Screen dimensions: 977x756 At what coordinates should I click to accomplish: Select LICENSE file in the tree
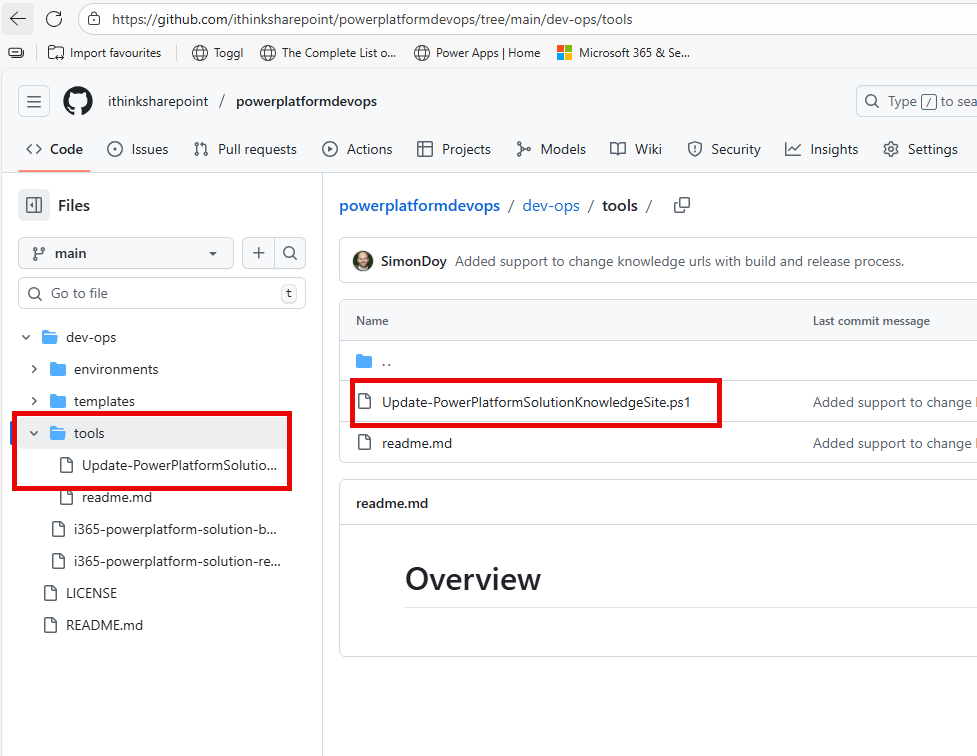click(x=91, y=593)
